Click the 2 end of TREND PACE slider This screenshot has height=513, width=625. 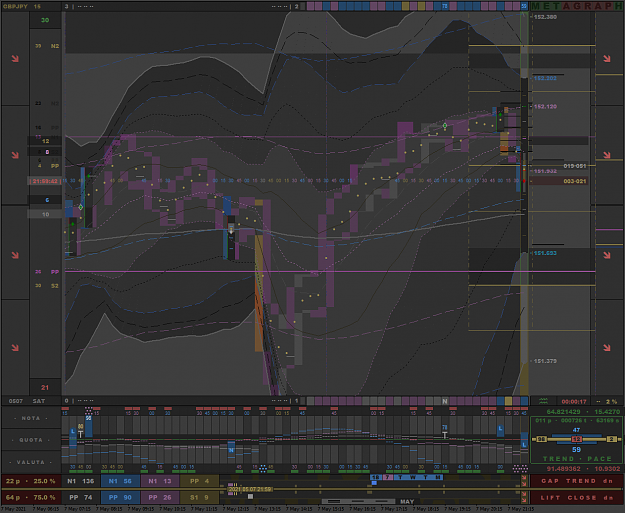[x=612, y=439]
